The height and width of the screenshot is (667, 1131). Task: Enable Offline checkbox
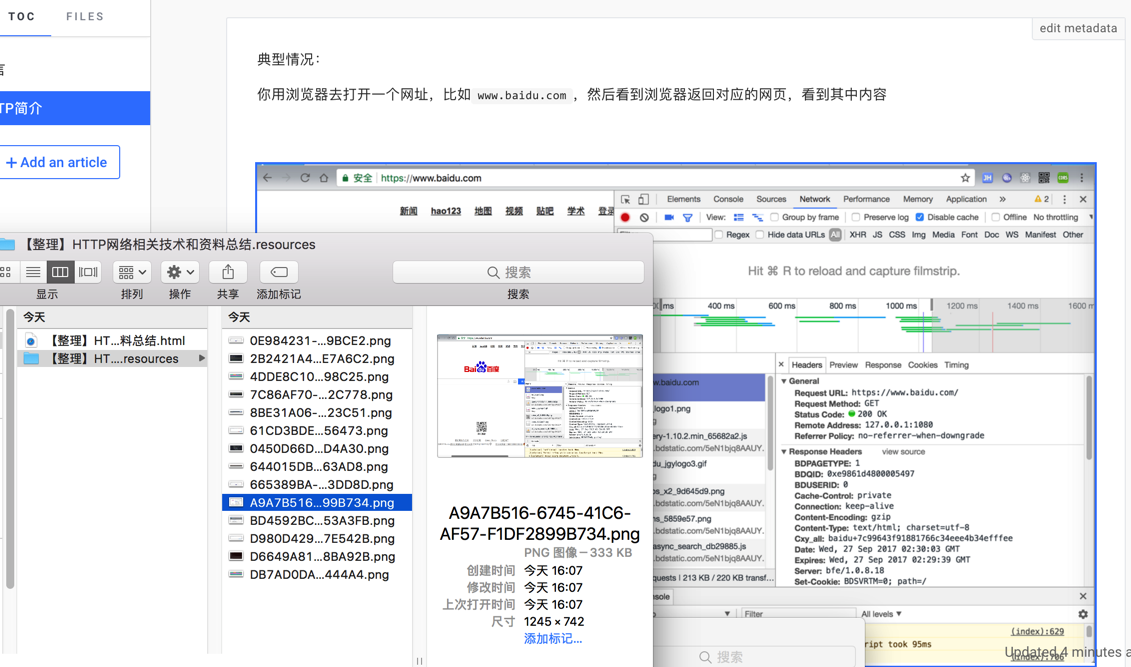click(x=995, y=217)
